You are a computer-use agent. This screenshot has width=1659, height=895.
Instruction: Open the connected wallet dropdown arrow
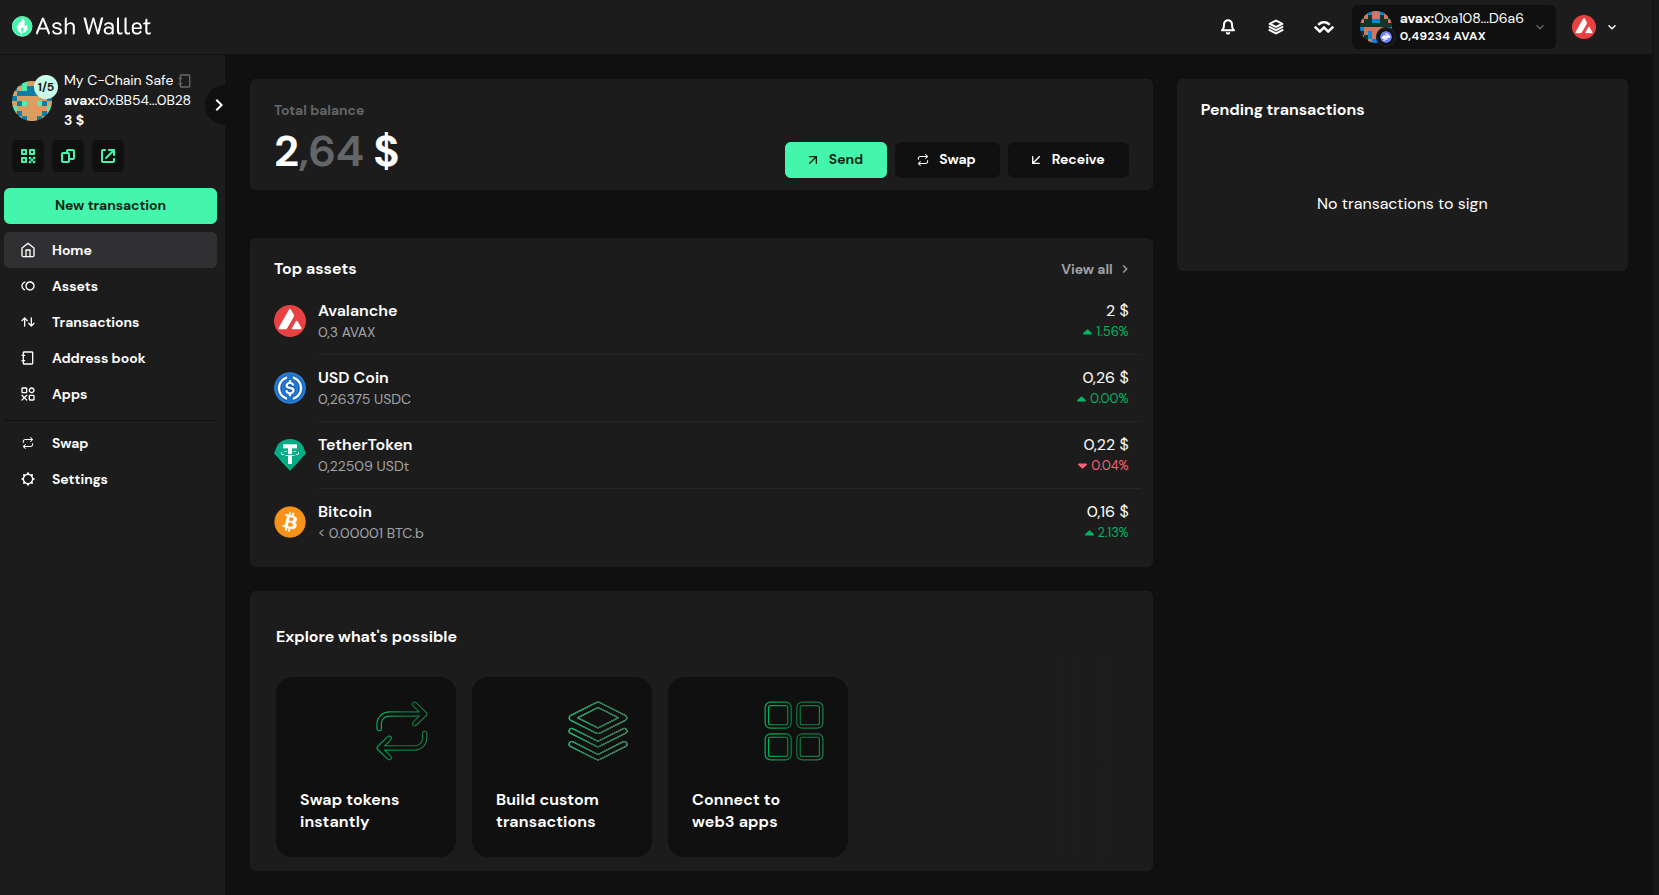click(x=1540, y=27)
